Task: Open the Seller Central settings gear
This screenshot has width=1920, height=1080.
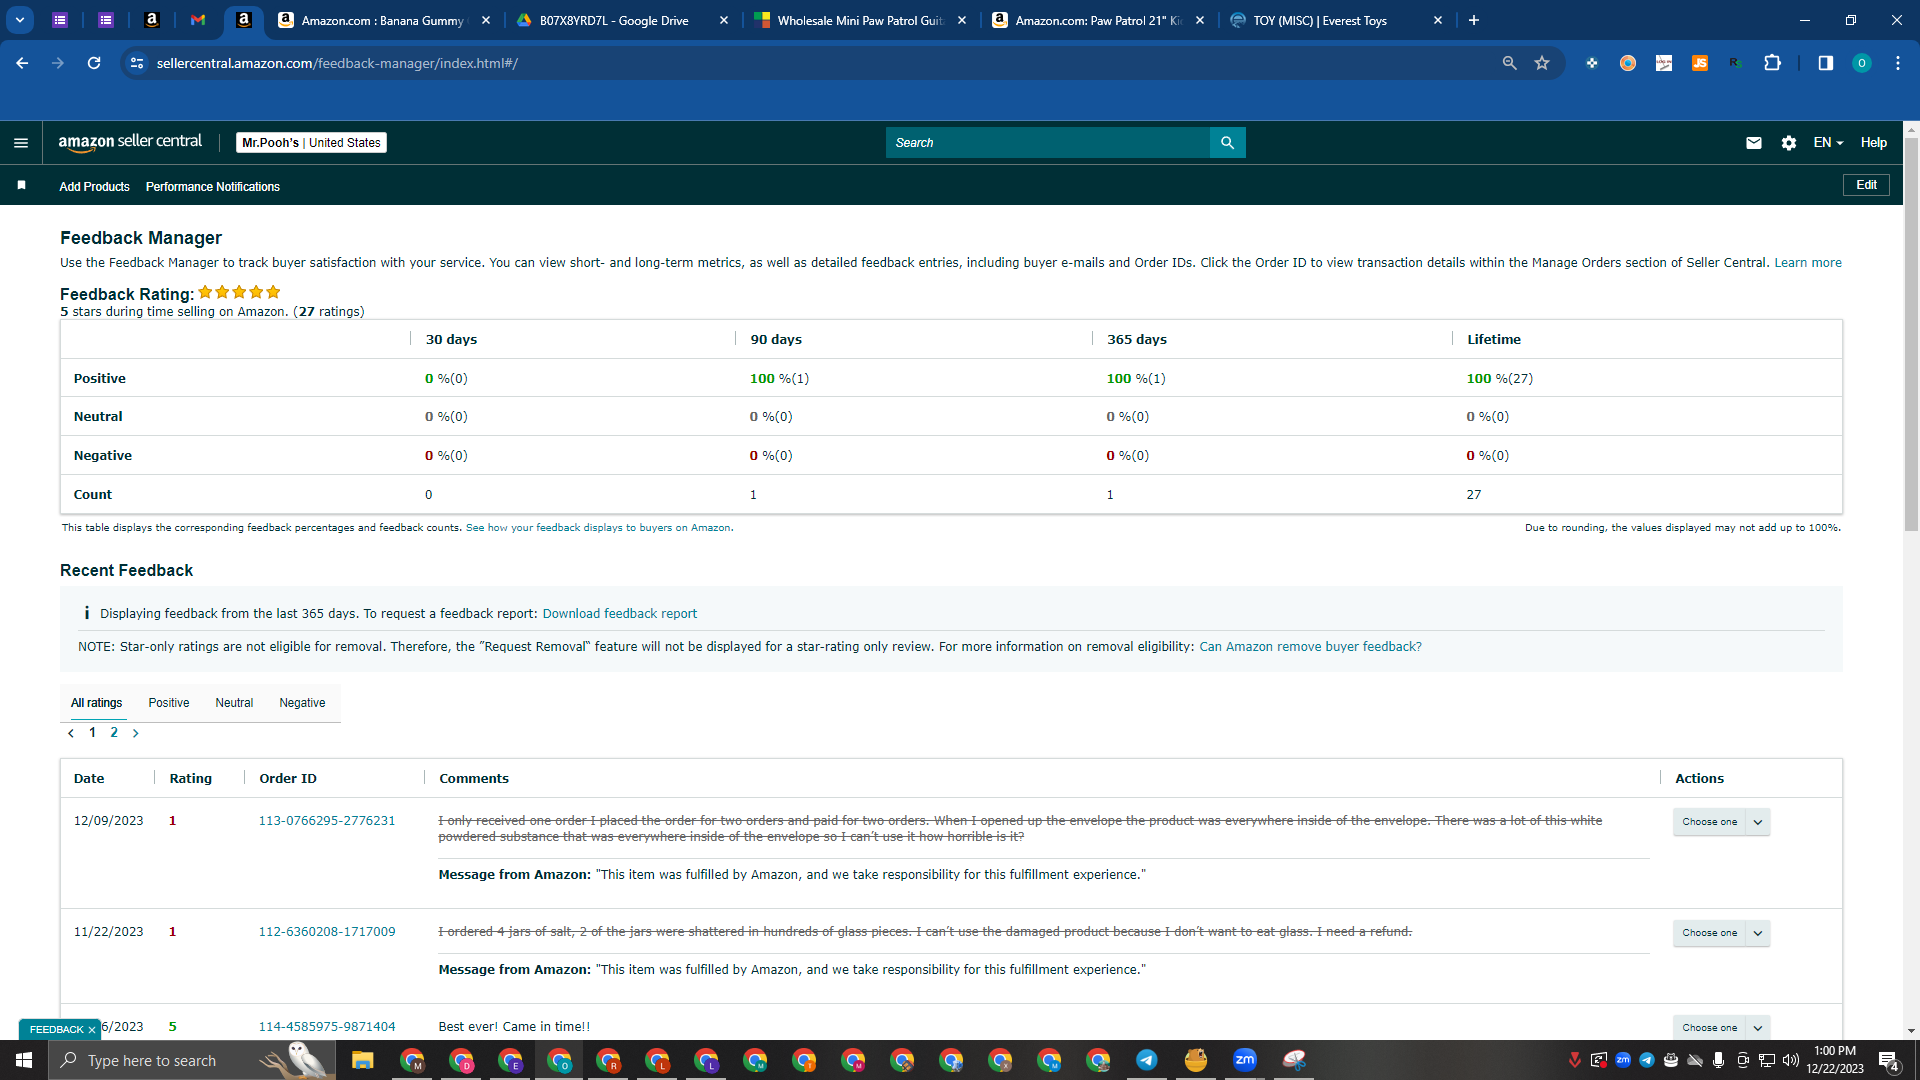Action: point(1788,143)
